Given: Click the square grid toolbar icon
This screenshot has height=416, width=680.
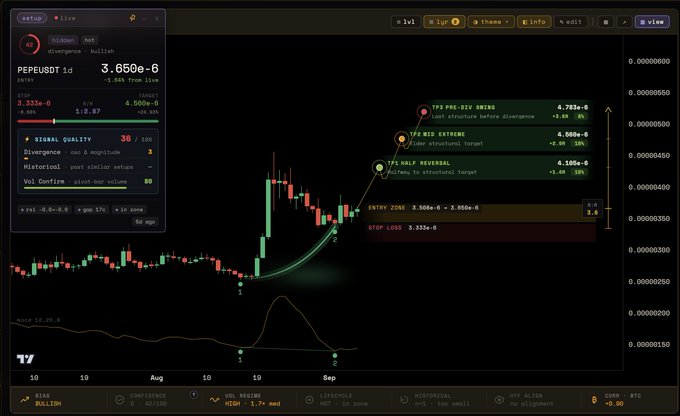Looking at the screenshot, I should pyautogui.click(x=606, y=22).
